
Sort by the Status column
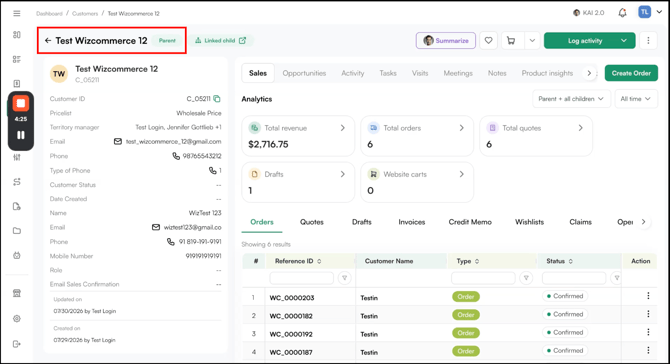(570, 261)
